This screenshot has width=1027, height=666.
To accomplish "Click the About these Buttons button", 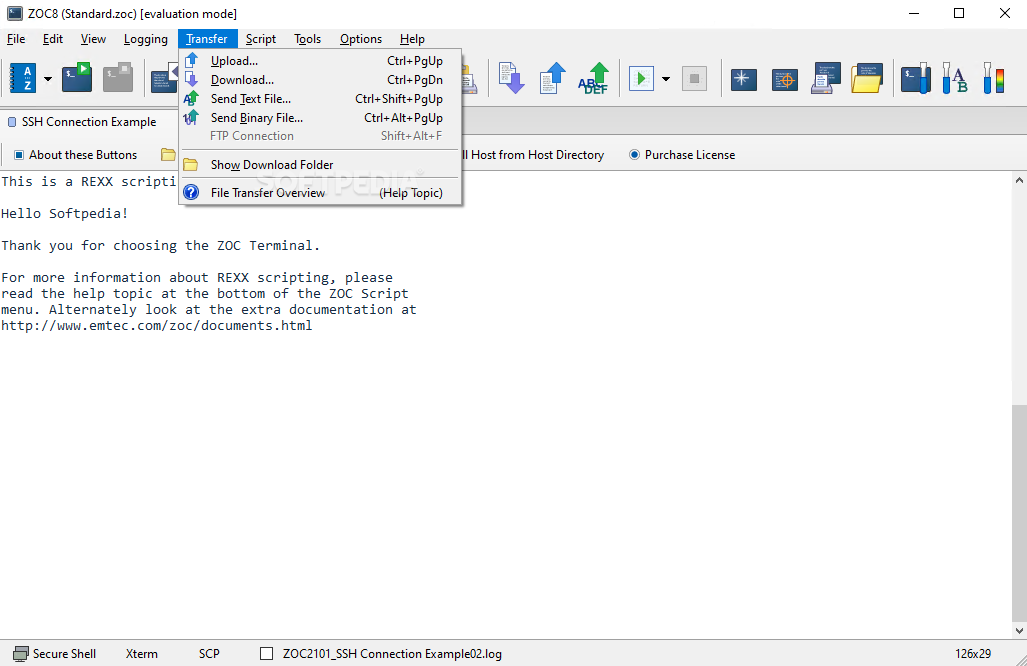I will tap(76, 155).
